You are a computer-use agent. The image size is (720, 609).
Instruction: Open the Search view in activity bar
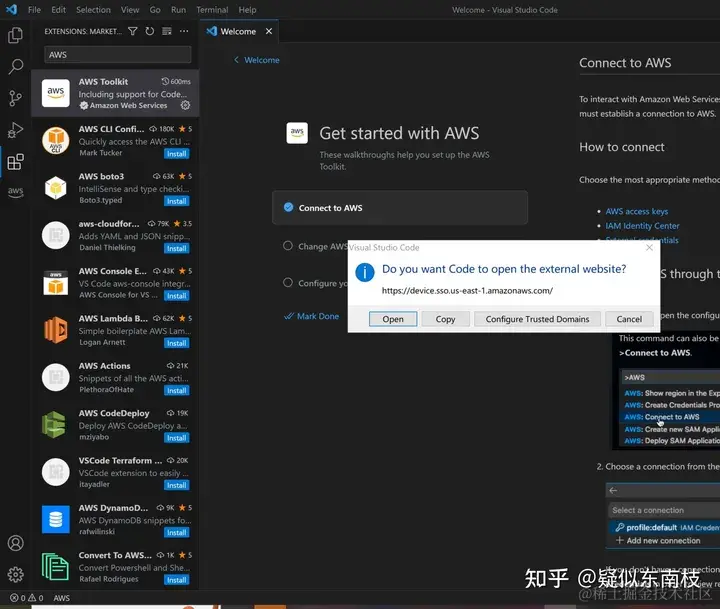tap(15, 67)
